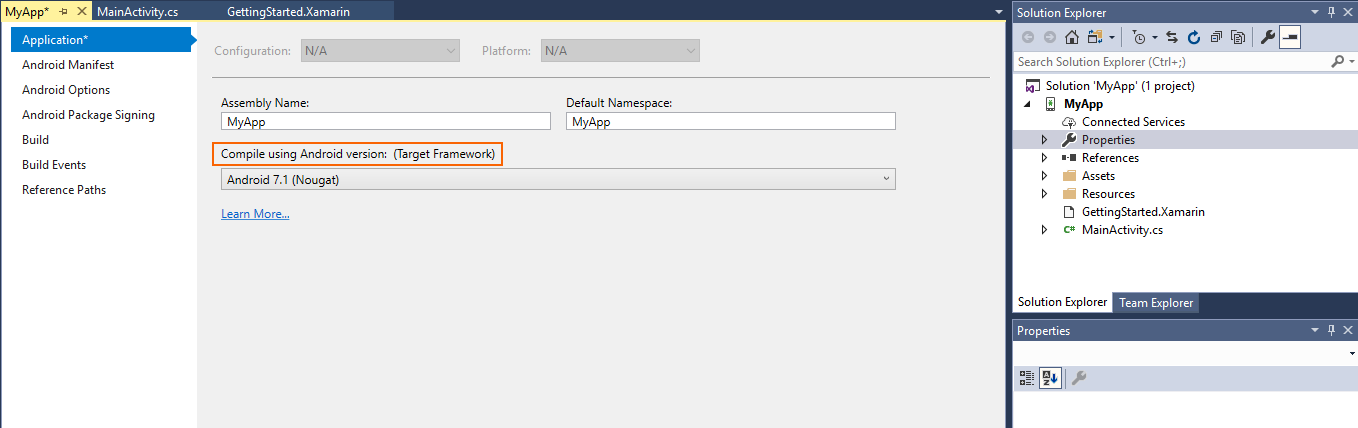Pin the Solution Explorer panel with auto-hide pin
The height and width of the screenshot is (428, 1358).
(1330, 12)
